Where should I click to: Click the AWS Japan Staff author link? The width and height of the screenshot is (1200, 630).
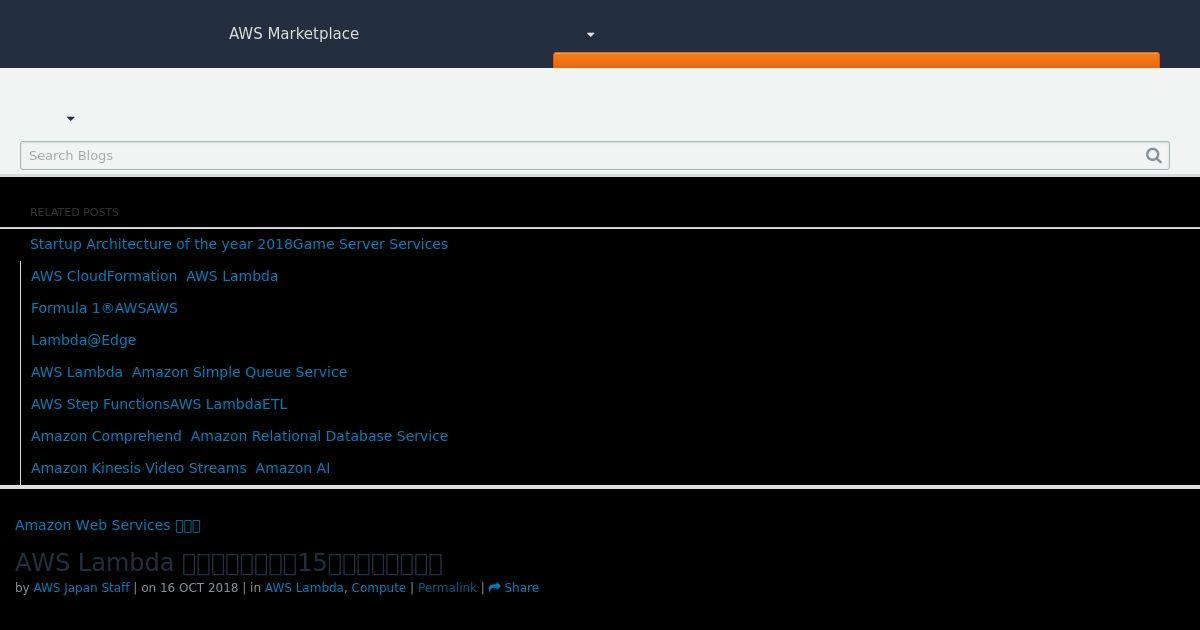pos(81,588)
